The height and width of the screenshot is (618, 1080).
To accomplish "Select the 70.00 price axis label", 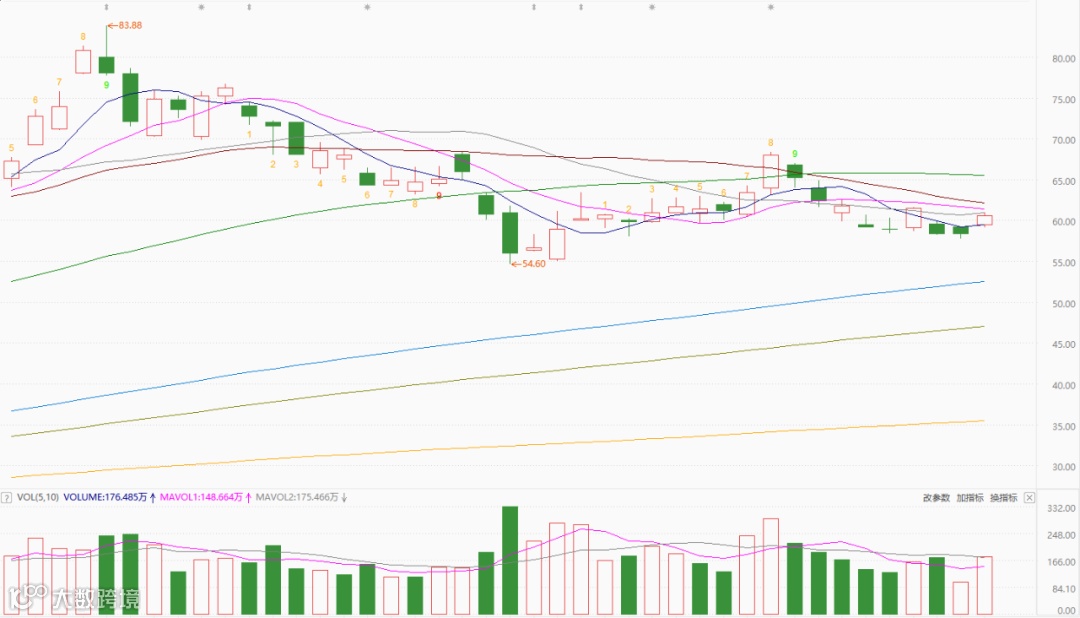I will (1063, 141).
